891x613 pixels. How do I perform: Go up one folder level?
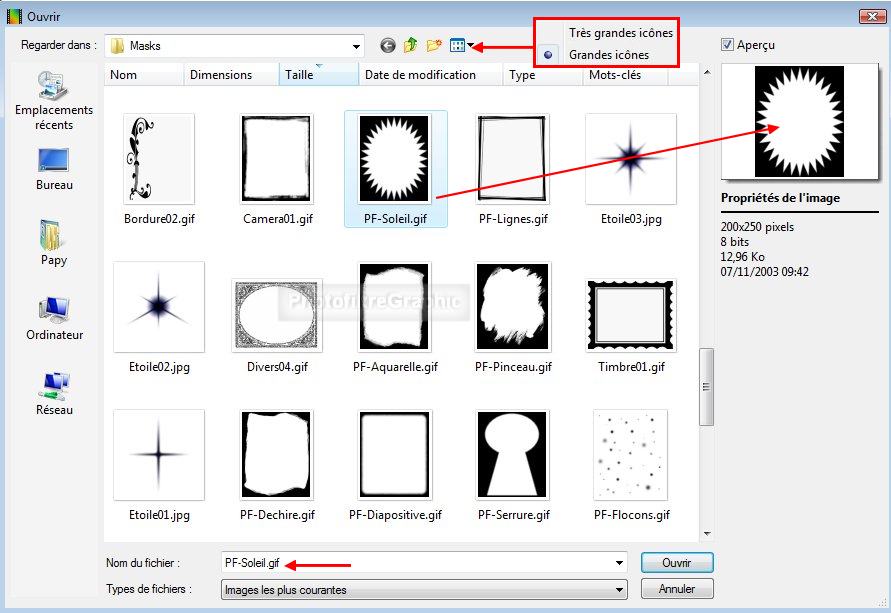coord(411,46)
